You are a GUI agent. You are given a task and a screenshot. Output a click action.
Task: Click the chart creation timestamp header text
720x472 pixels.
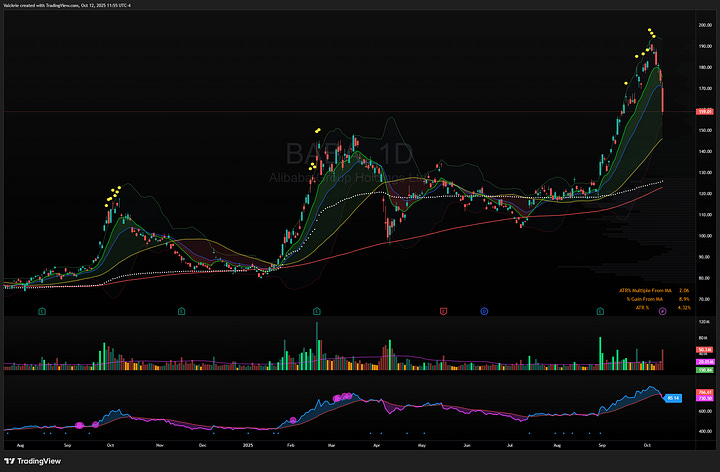[x=67, y=6]
